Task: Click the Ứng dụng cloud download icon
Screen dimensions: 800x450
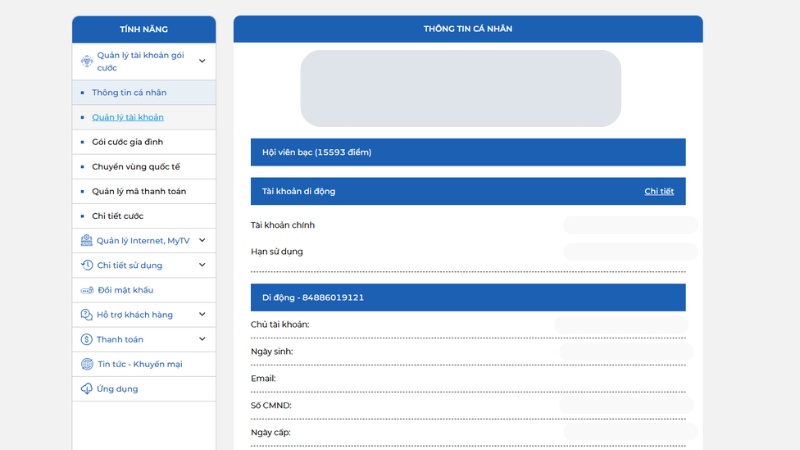Action: (87, 389)
